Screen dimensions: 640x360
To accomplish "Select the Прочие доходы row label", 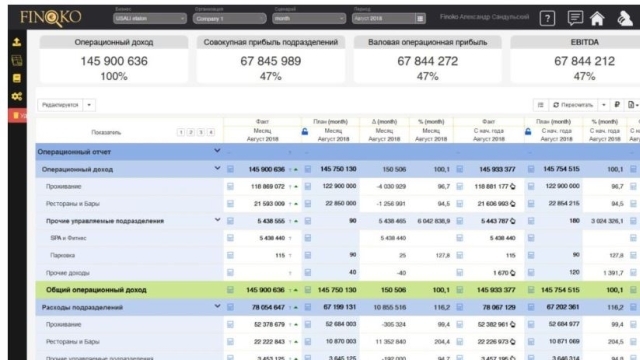I will [67, 273].
